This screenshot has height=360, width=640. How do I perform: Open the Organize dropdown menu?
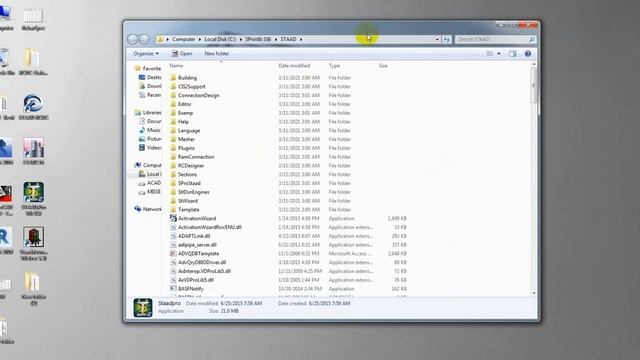[x=146, y=53]
